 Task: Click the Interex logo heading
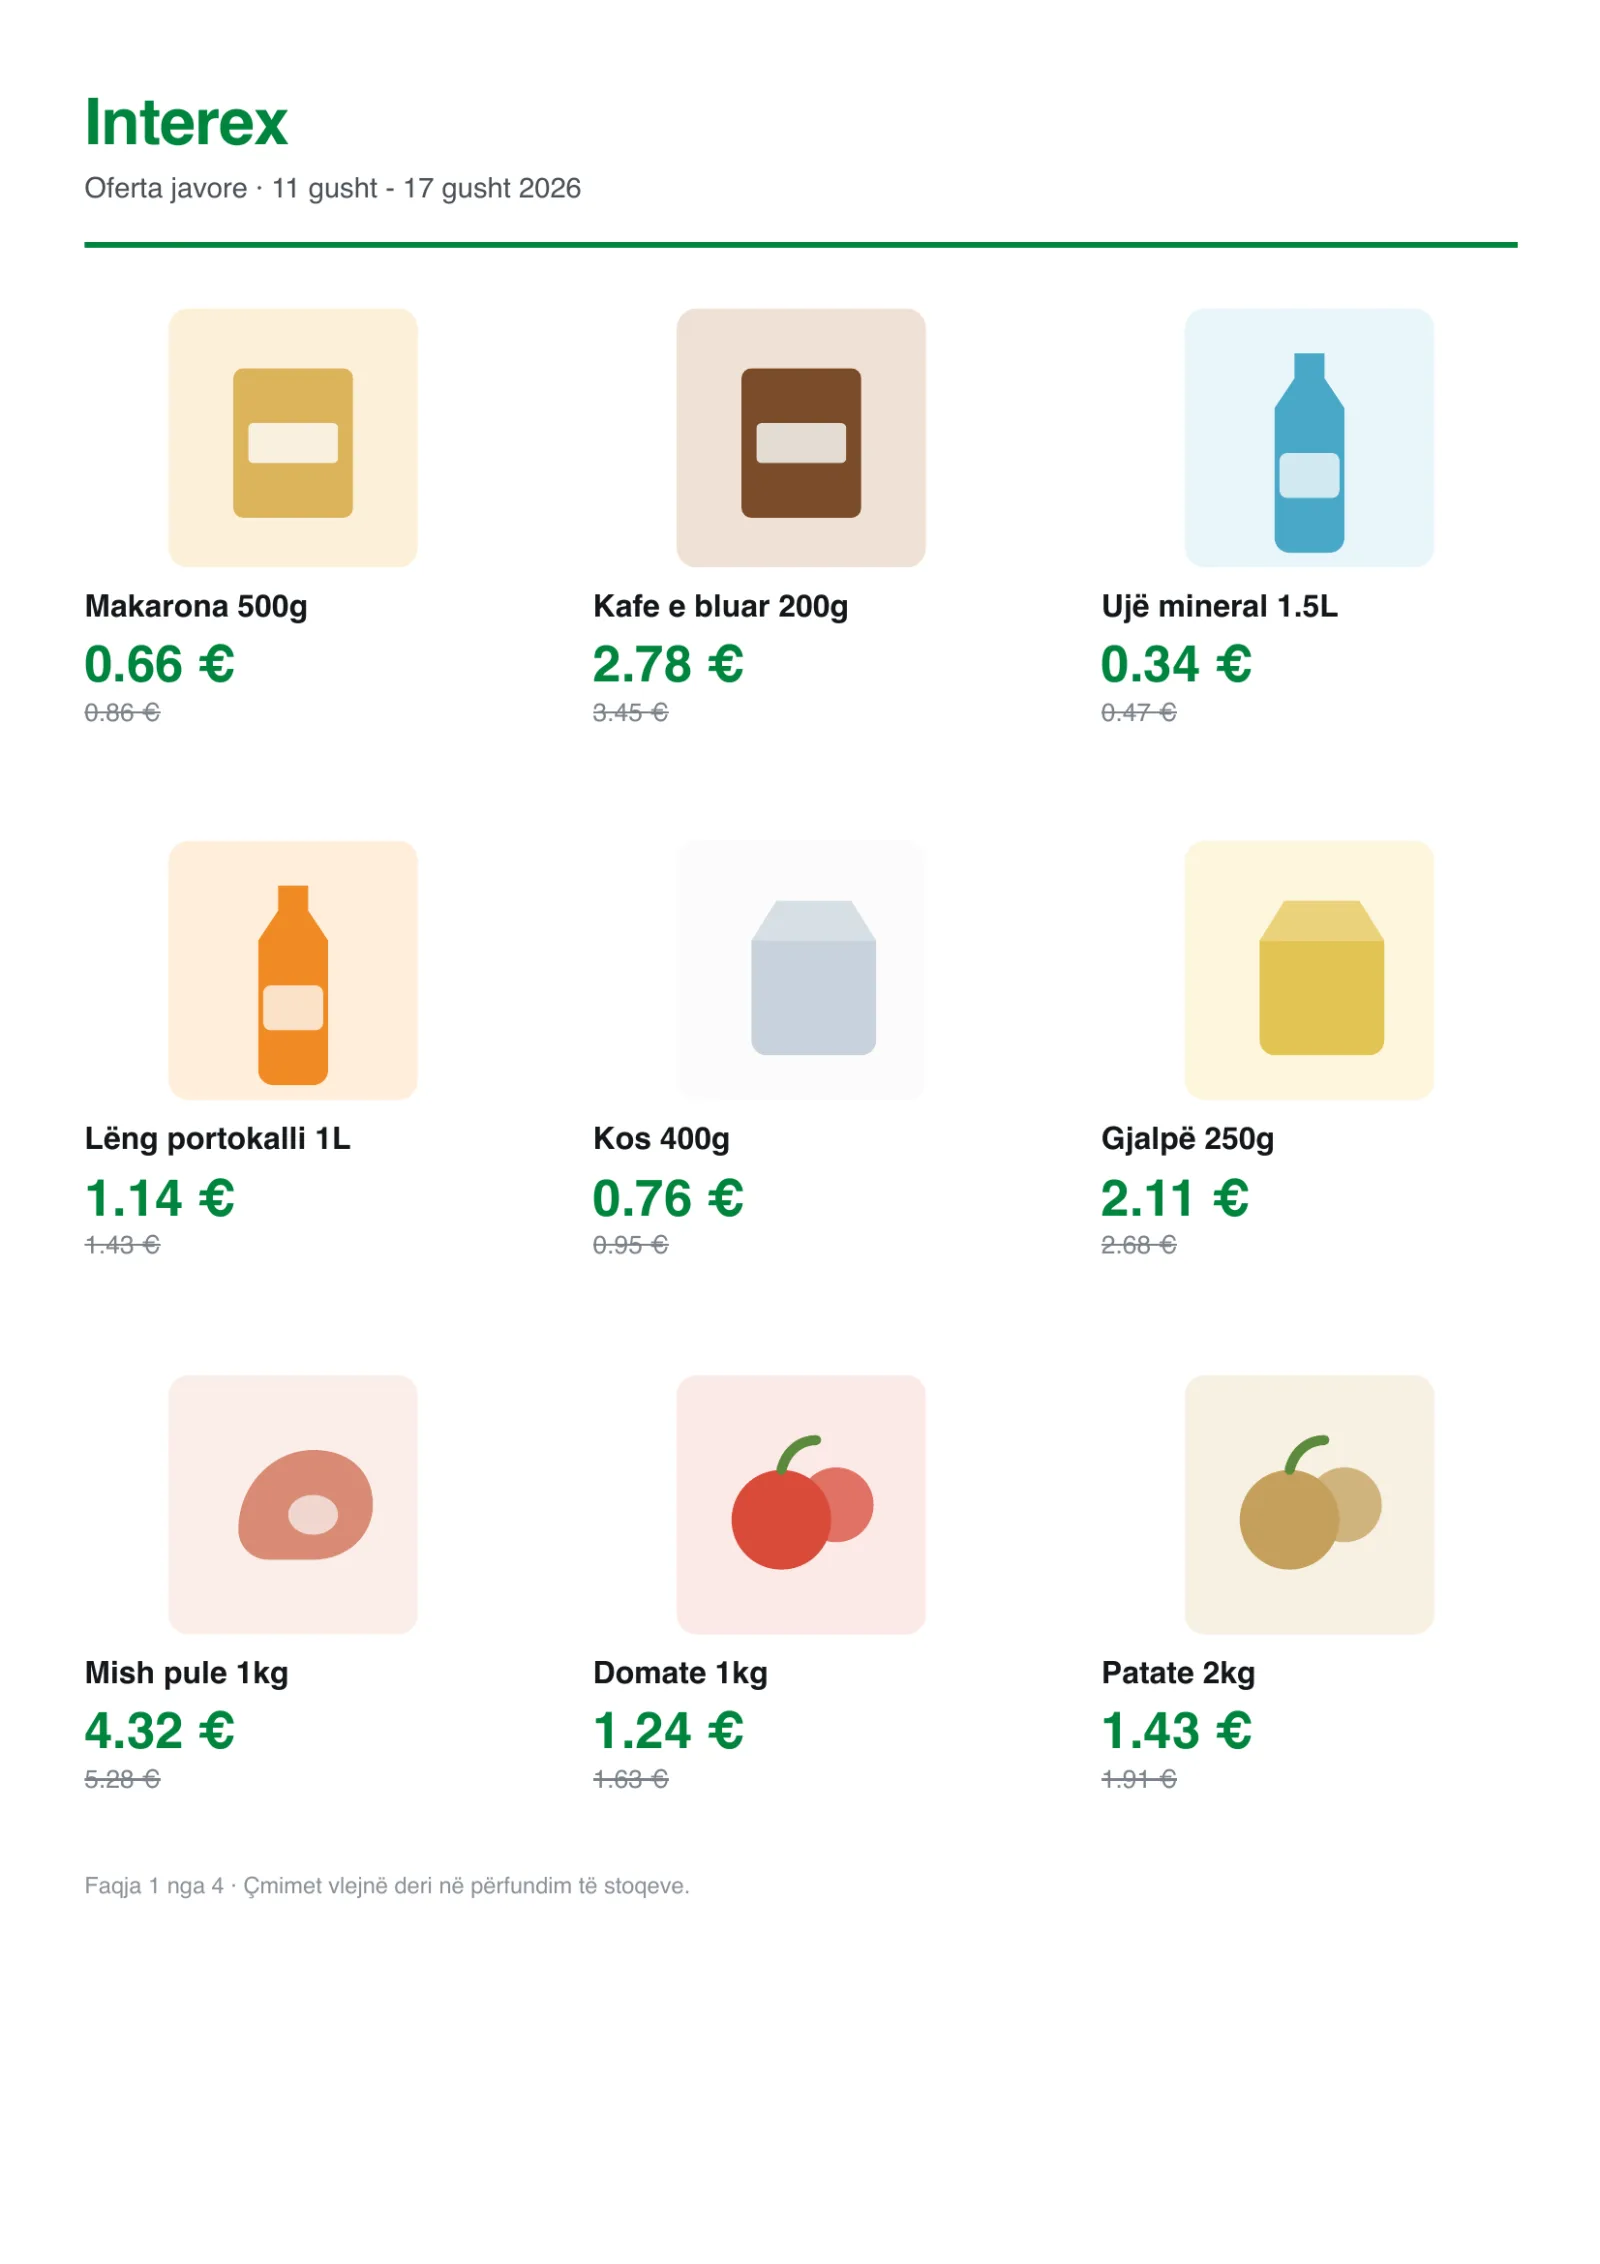(186, 122)
